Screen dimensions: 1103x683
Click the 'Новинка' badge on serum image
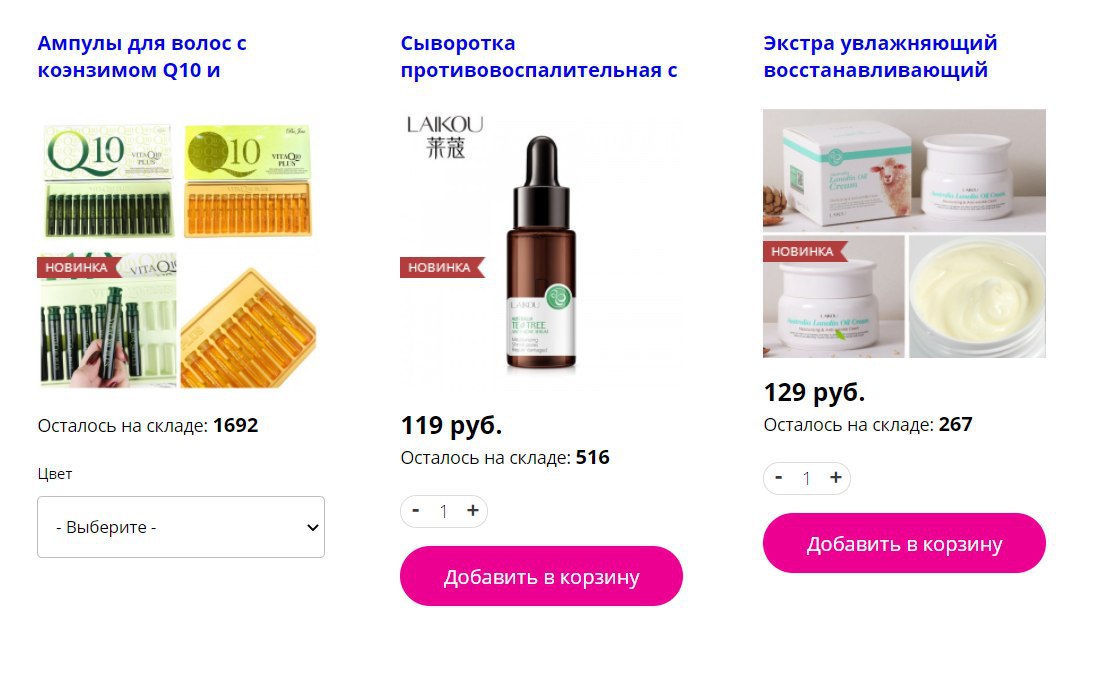pos(442,267)
